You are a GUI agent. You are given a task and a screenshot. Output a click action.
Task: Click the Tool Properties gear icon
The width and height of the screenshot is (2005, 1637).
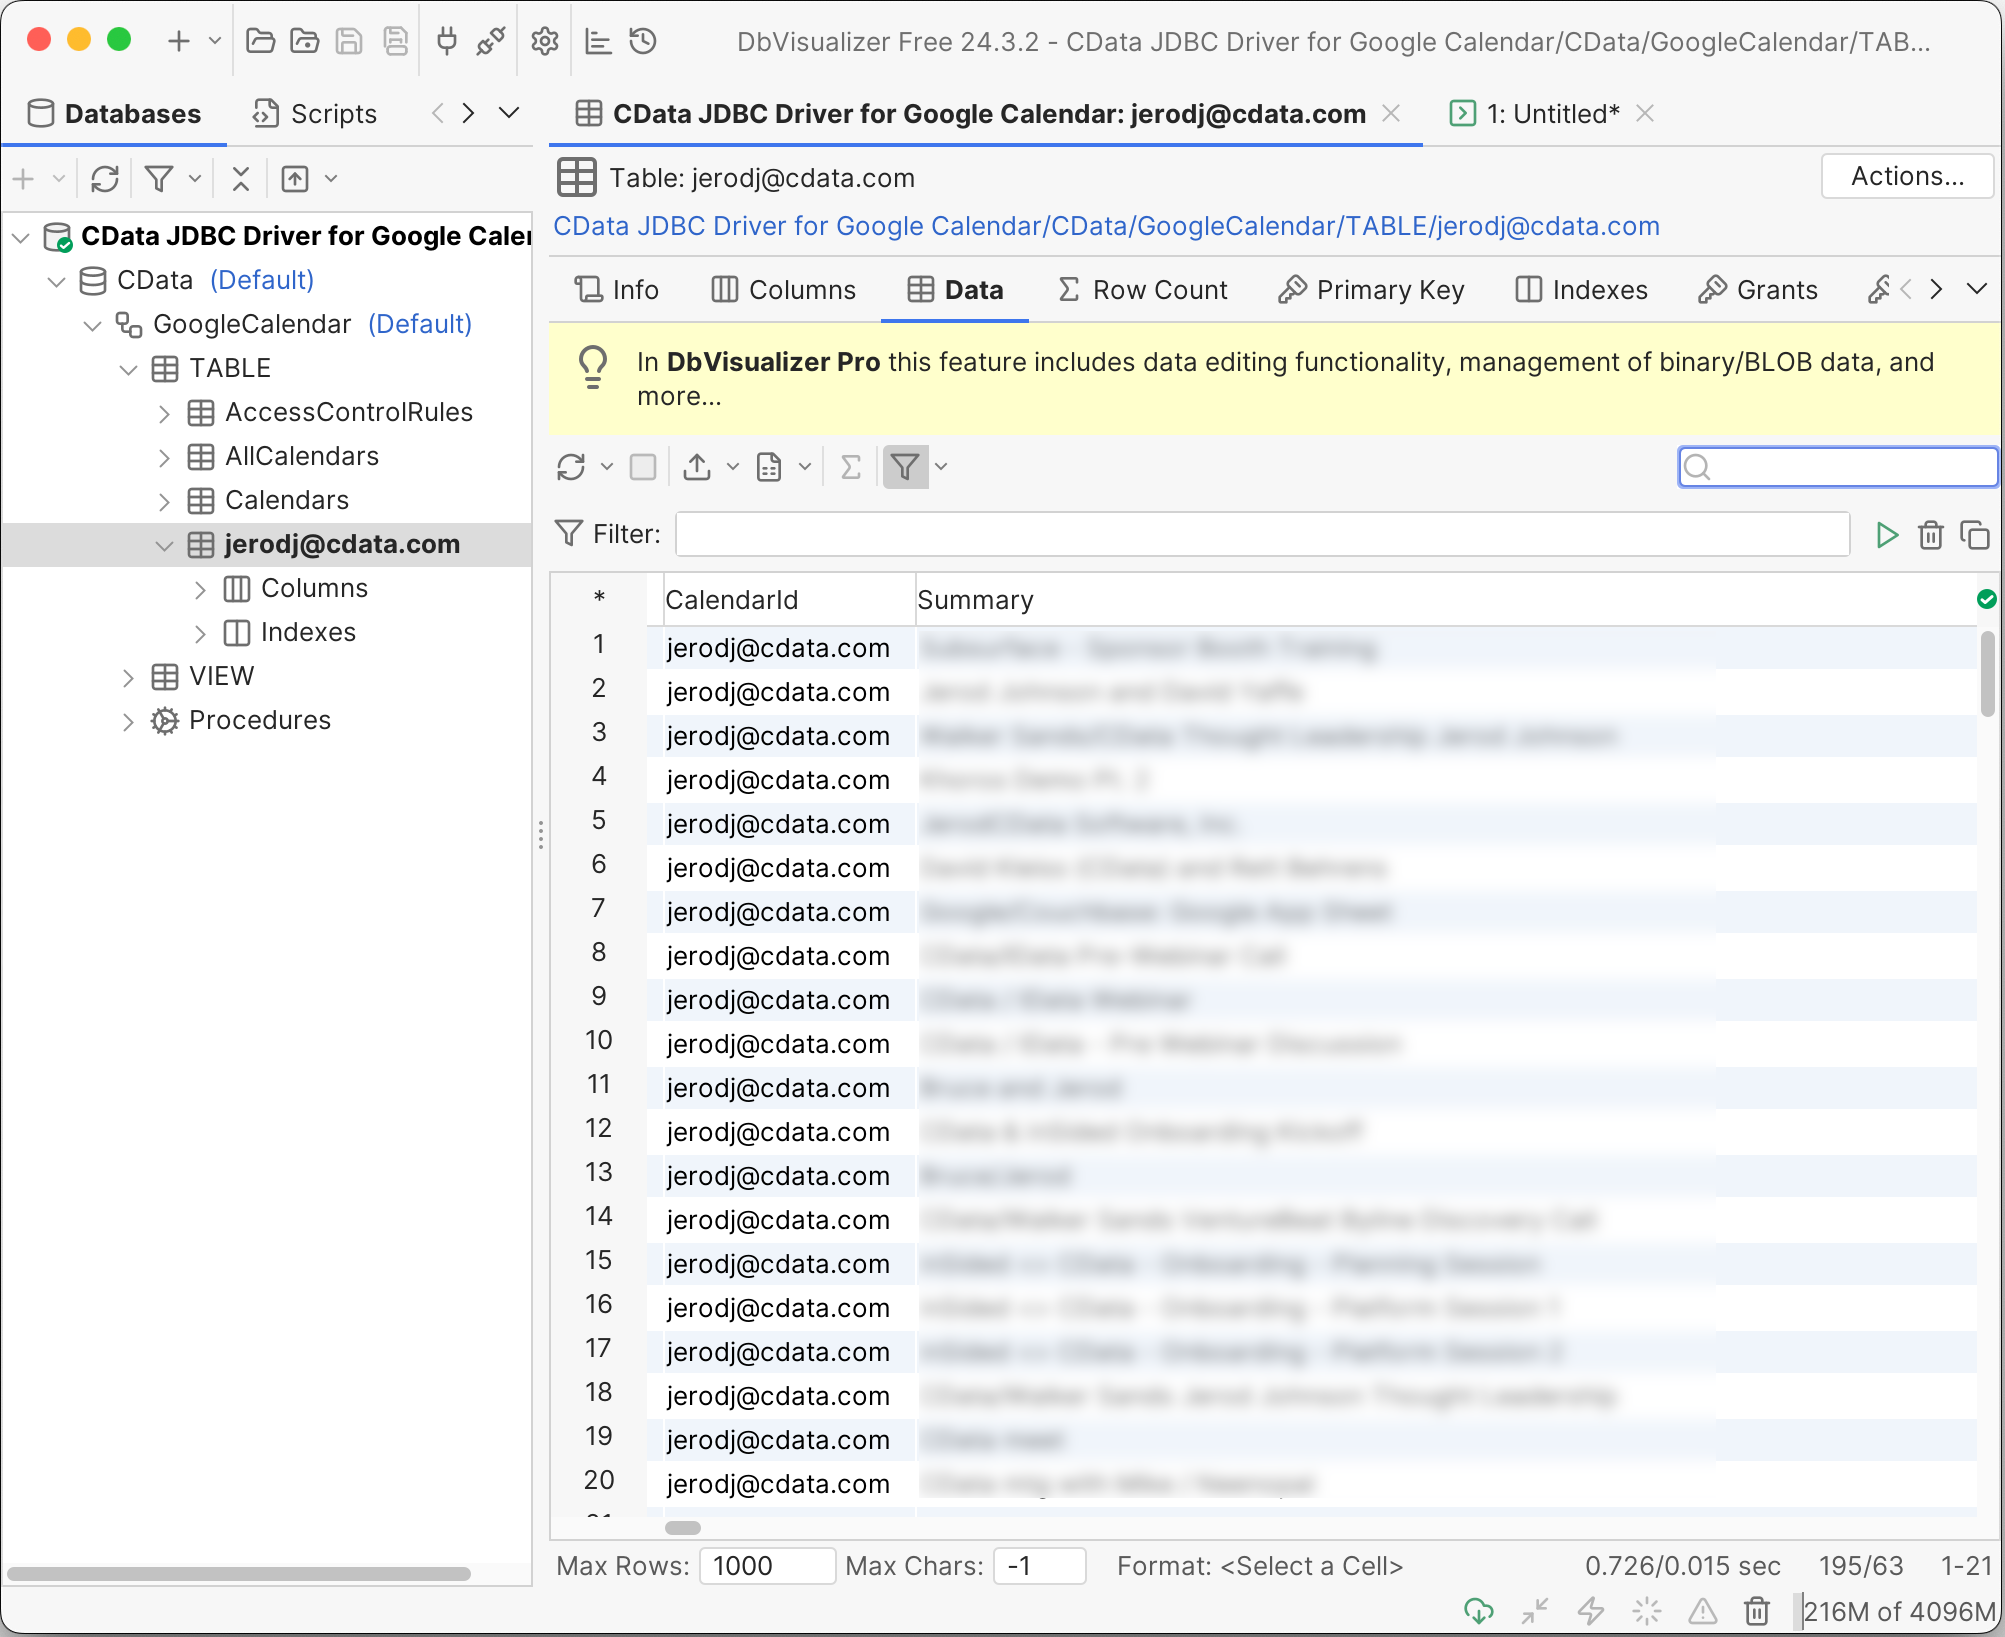(544, 42)
